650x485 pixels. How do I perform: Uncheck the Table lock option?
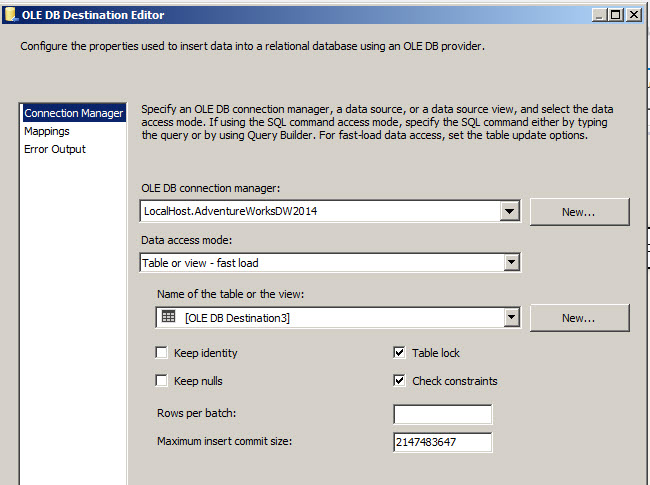coord(399,353)
